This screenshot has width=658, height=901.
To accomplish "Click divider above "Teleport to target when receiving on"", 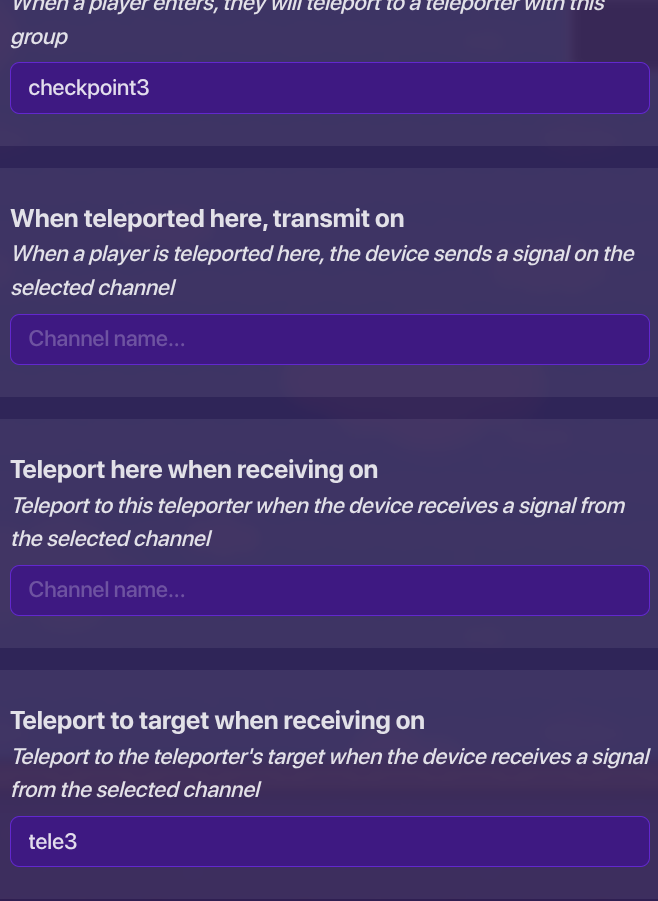I will tap(329, 659).
